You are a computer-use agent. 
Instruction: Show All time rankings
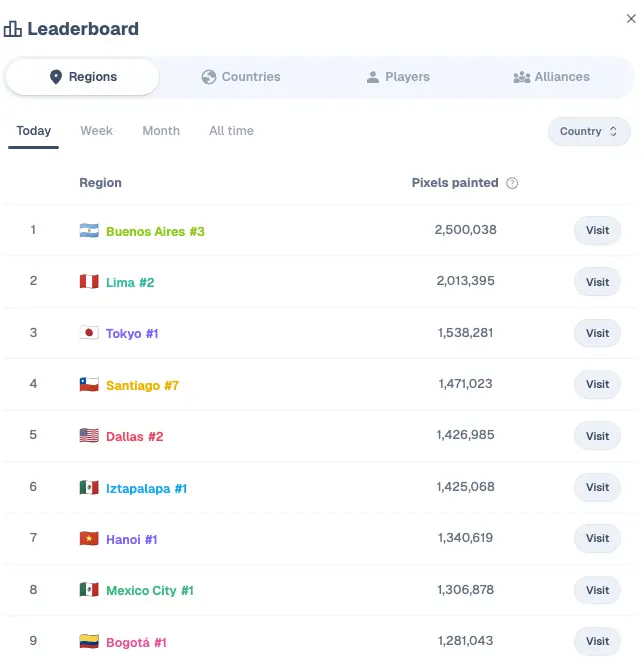(x=231, y=131)
